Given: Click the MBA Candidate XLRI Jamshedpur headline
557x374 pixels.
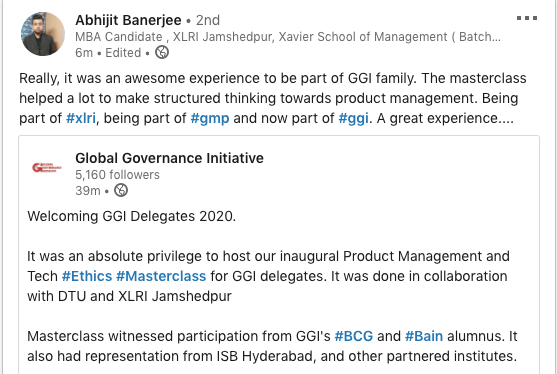Looking at the screenshot, I should point(288,37).
